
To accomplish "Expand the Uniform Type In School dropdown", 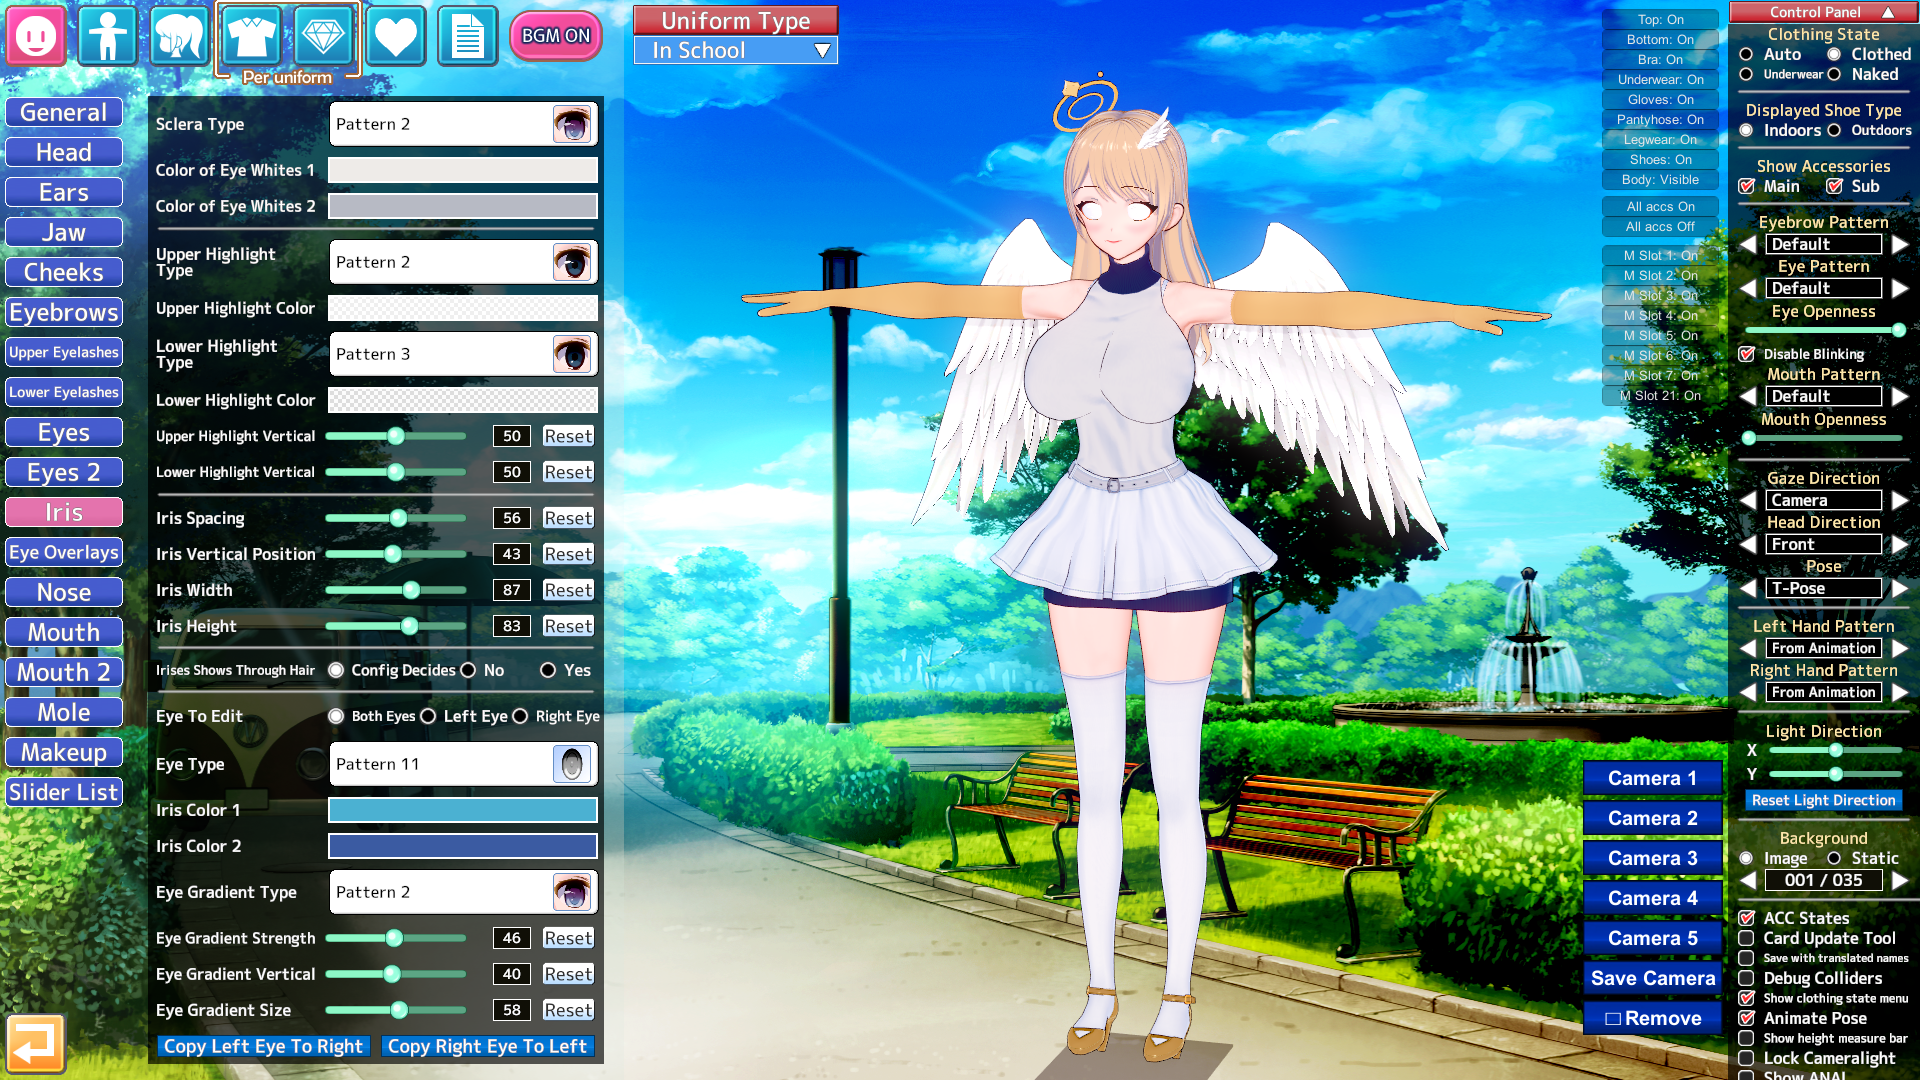I will 736,50.
